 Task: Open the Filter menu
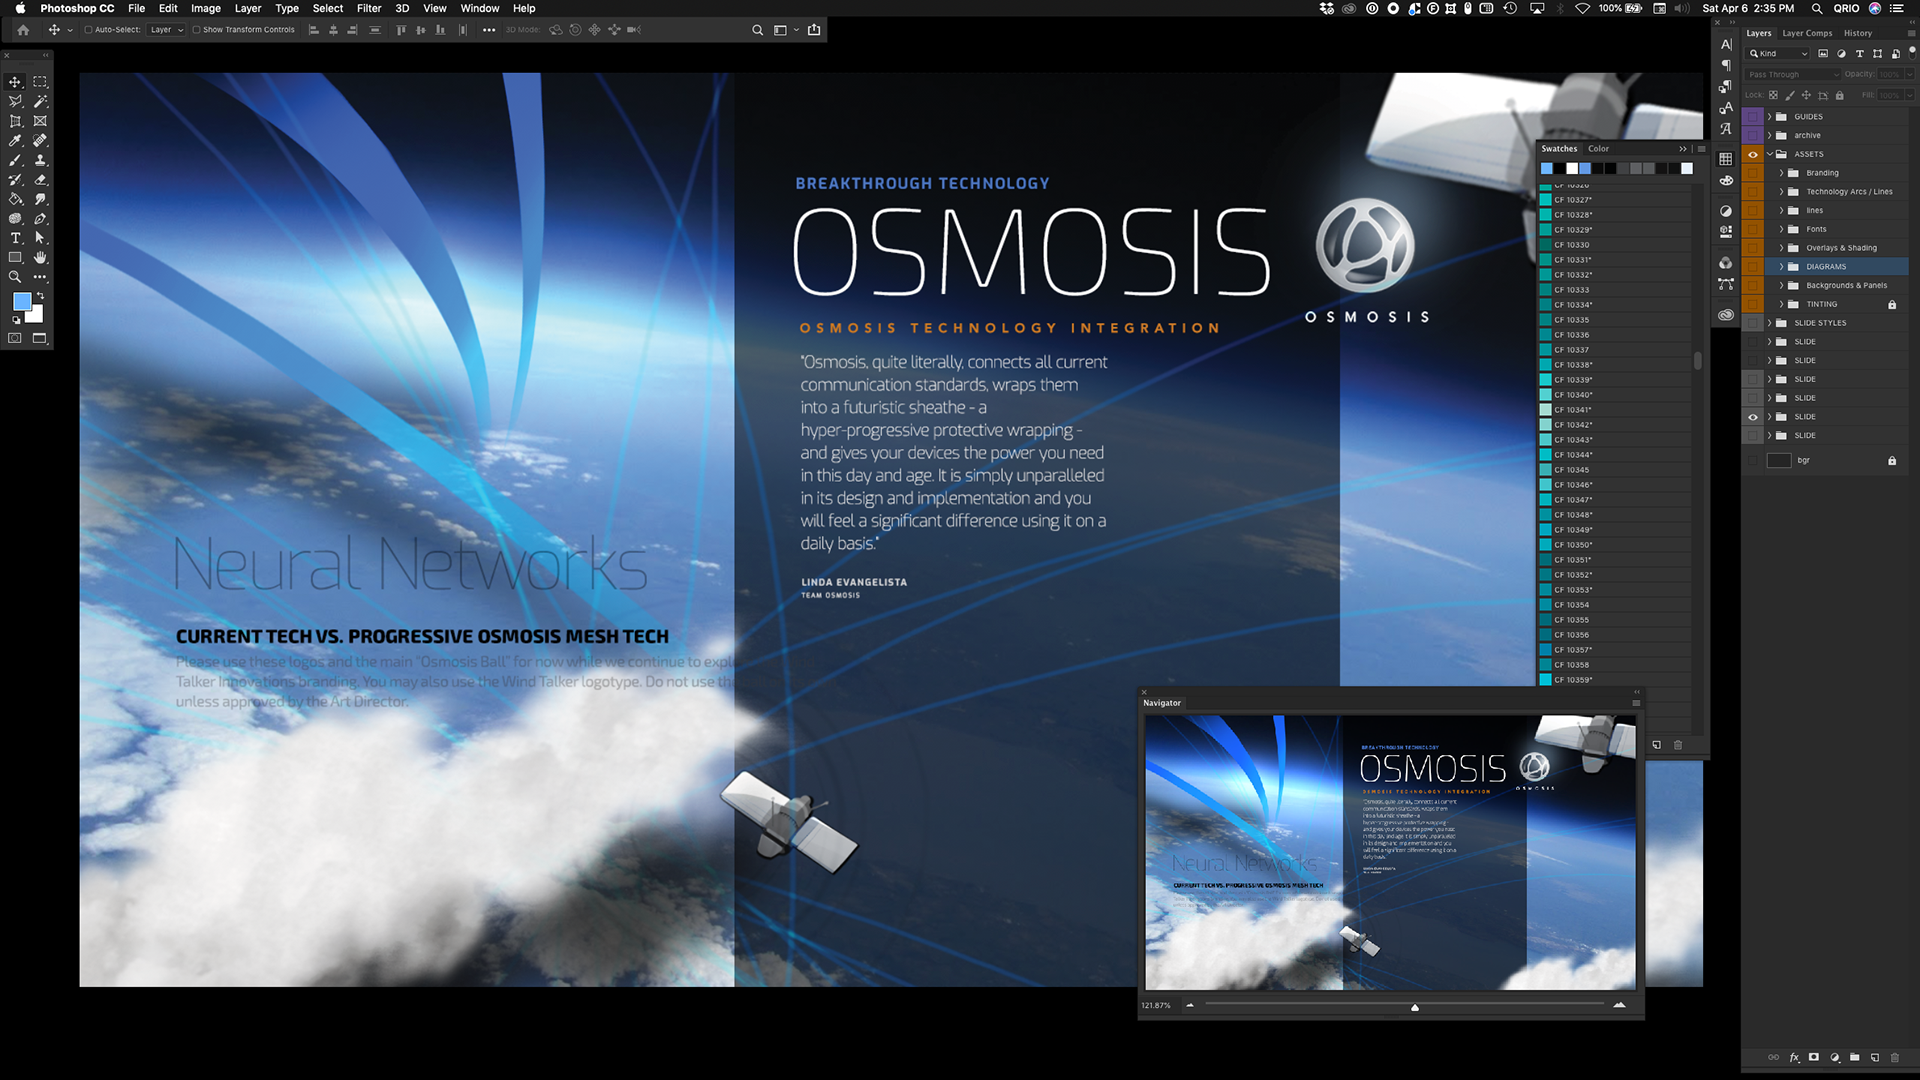point(369,8)
